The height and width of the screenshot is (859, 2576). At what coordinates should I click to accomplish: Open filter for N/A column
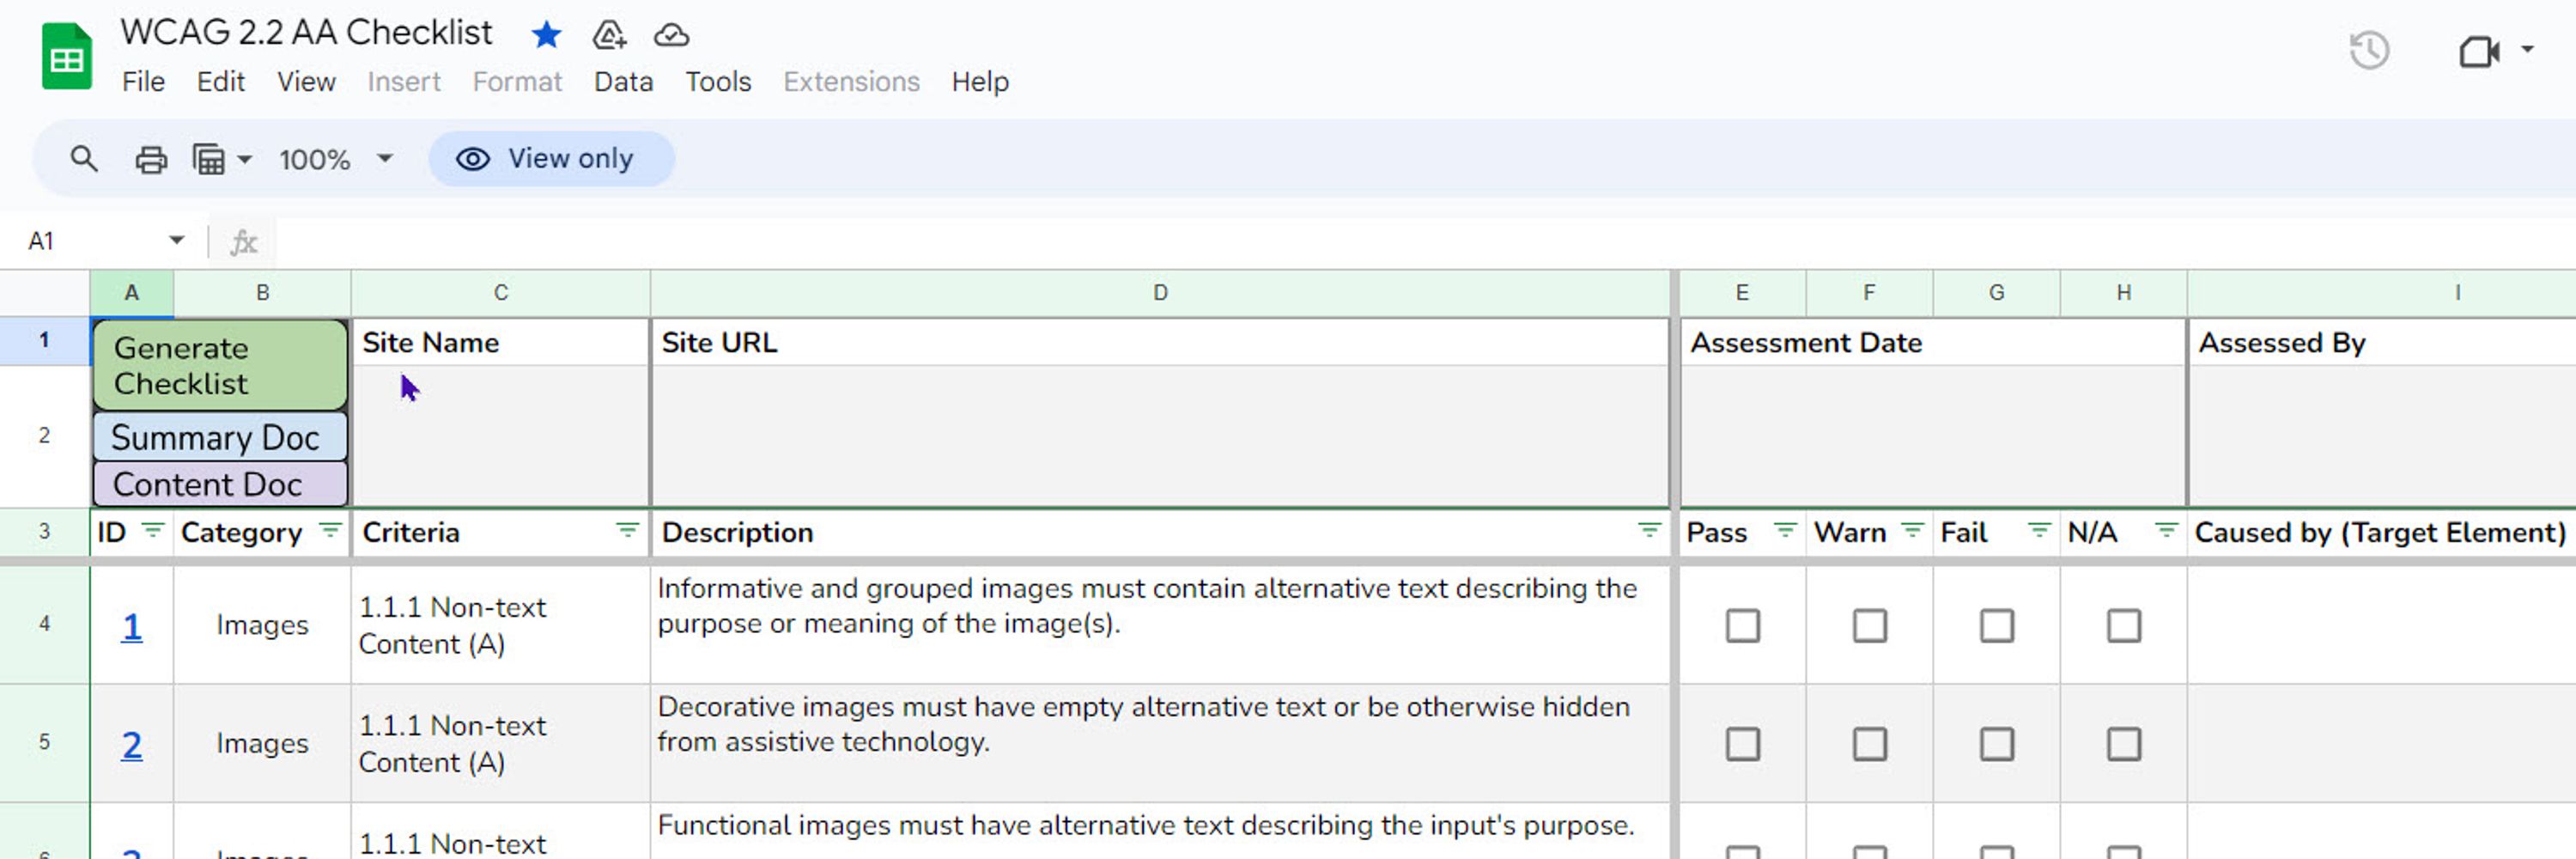click(x=2166, y=530)
